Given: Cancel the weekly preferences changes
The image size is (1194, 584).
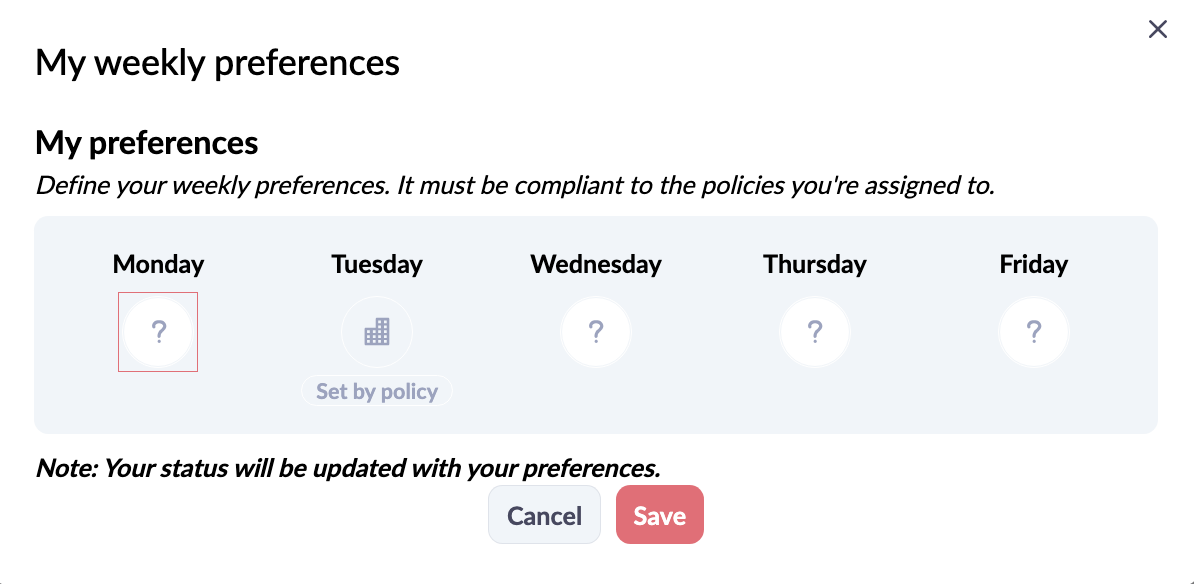Looking at the screenshot, I should (x=544, y=515).
